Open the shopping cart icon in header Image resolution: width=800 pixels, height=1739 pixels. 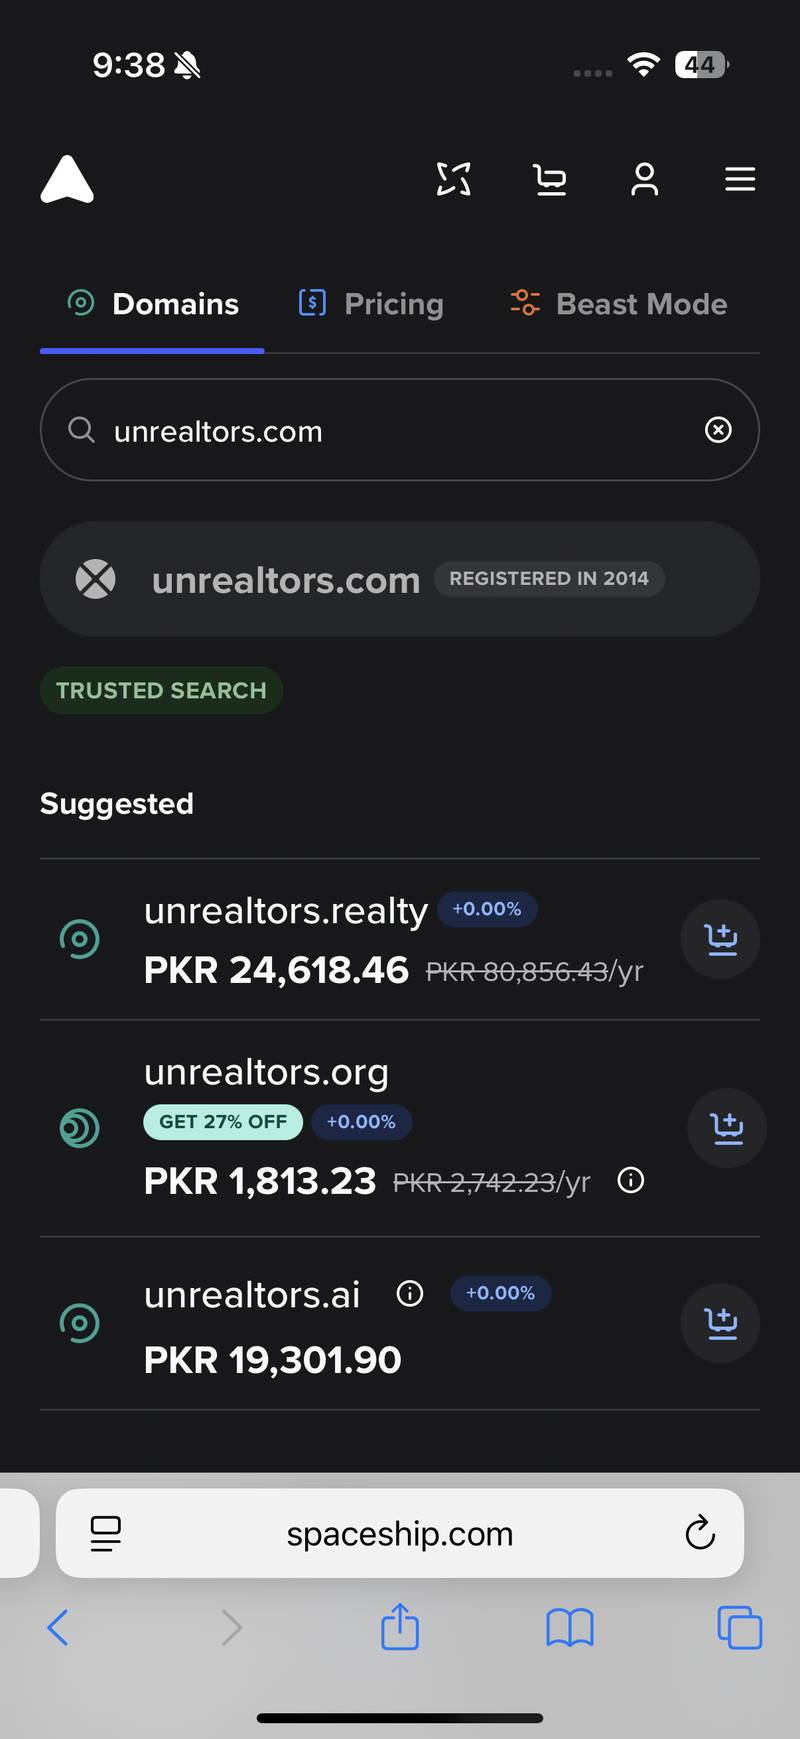click(x=550, y=180)
